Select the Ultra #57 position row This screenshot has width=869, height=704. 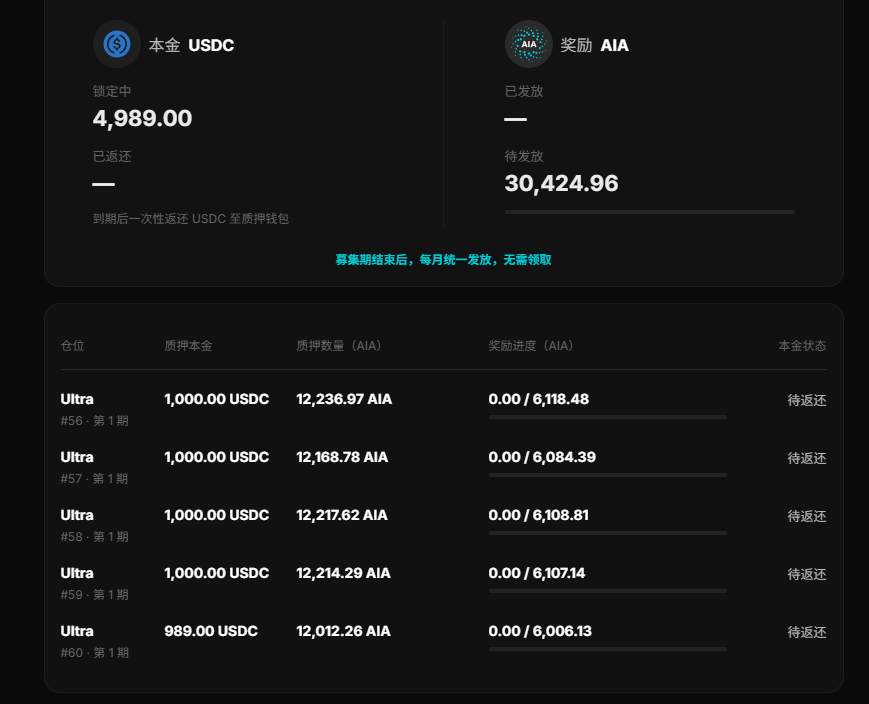pos(443,467)
